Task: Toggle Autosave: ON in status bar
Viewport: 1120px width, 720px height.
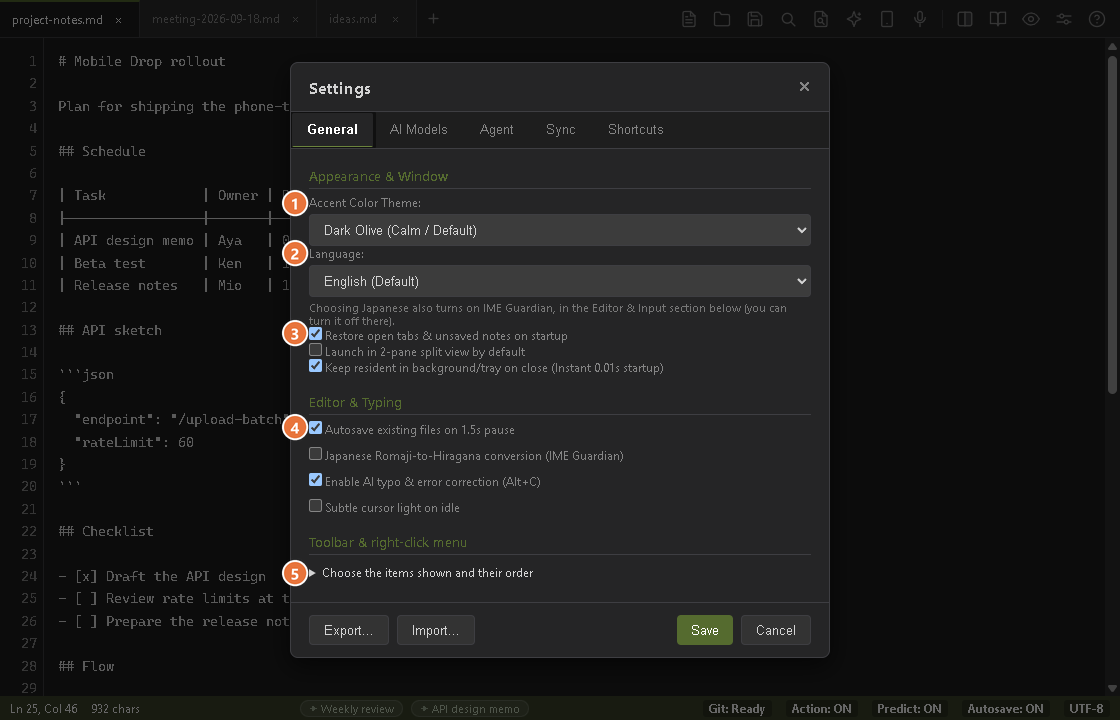Action: [x=1005, y=709]
